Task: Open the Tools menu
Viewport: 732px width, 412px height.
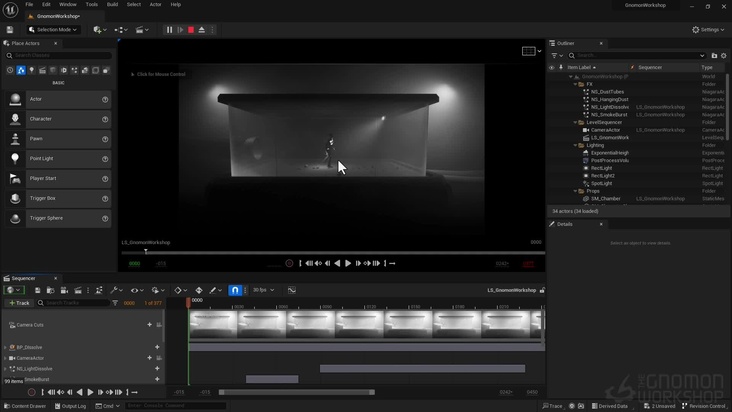Action: [x=92, y=5]
